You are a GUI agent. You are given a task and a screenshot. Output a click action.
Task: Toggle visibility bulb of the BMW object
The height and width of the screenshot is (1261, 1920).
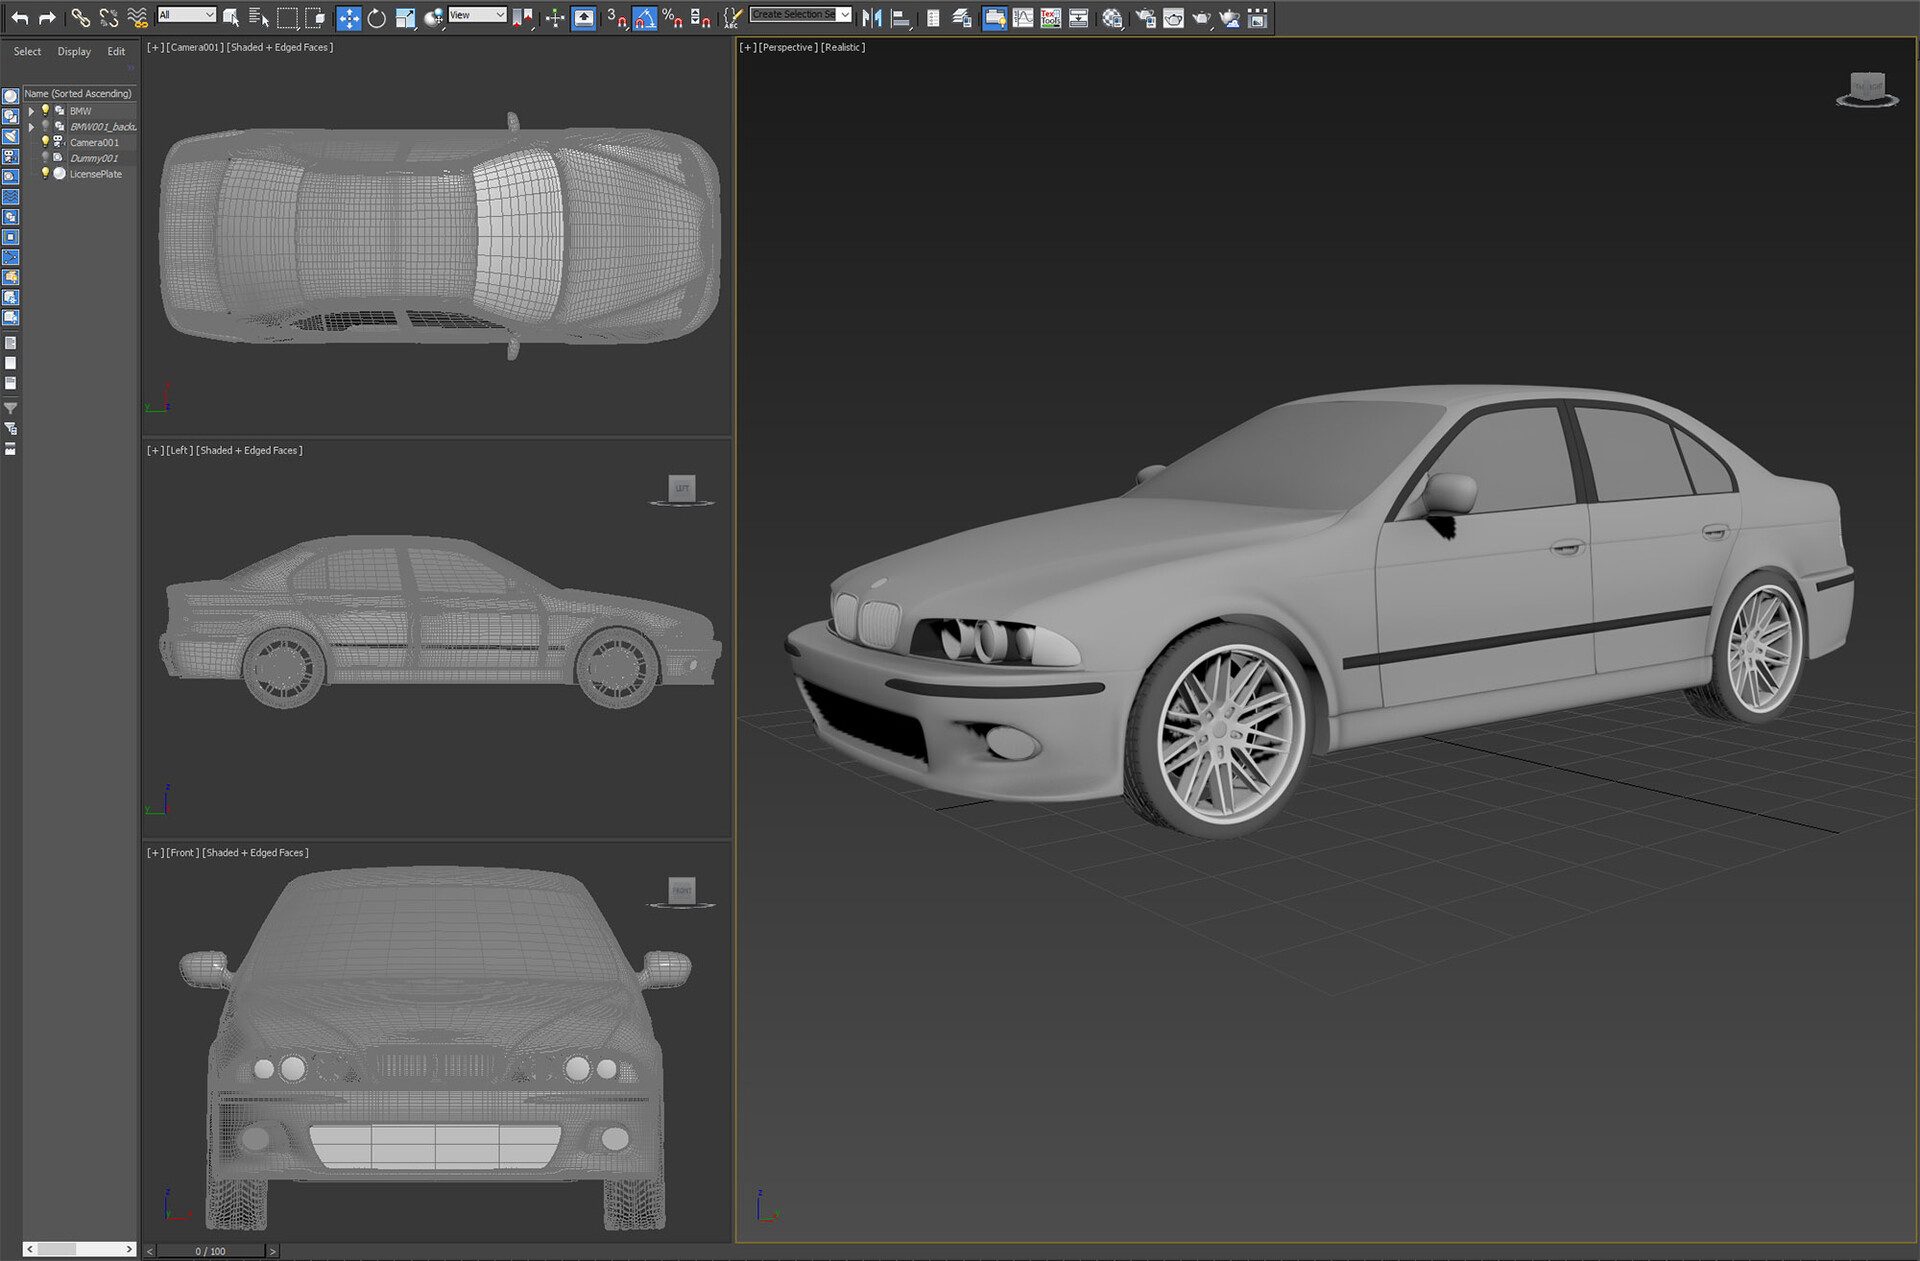(45, 111)
